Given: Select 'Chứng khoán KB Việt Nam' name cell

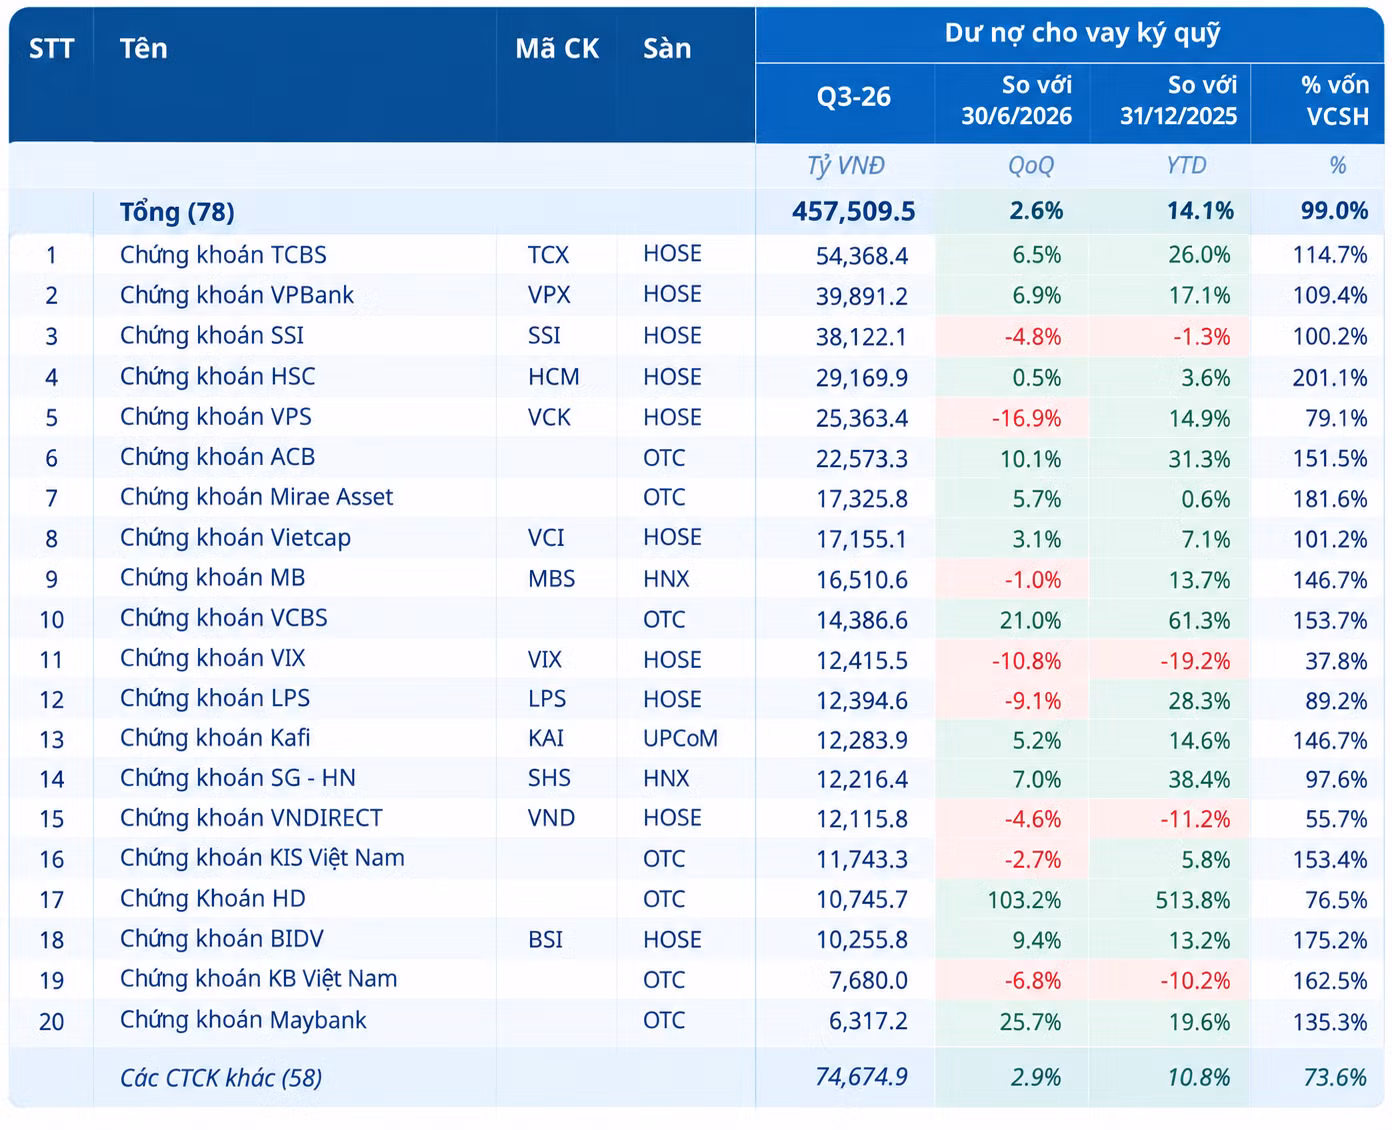Looking at the screenshot, I should [x=258, y=979].
